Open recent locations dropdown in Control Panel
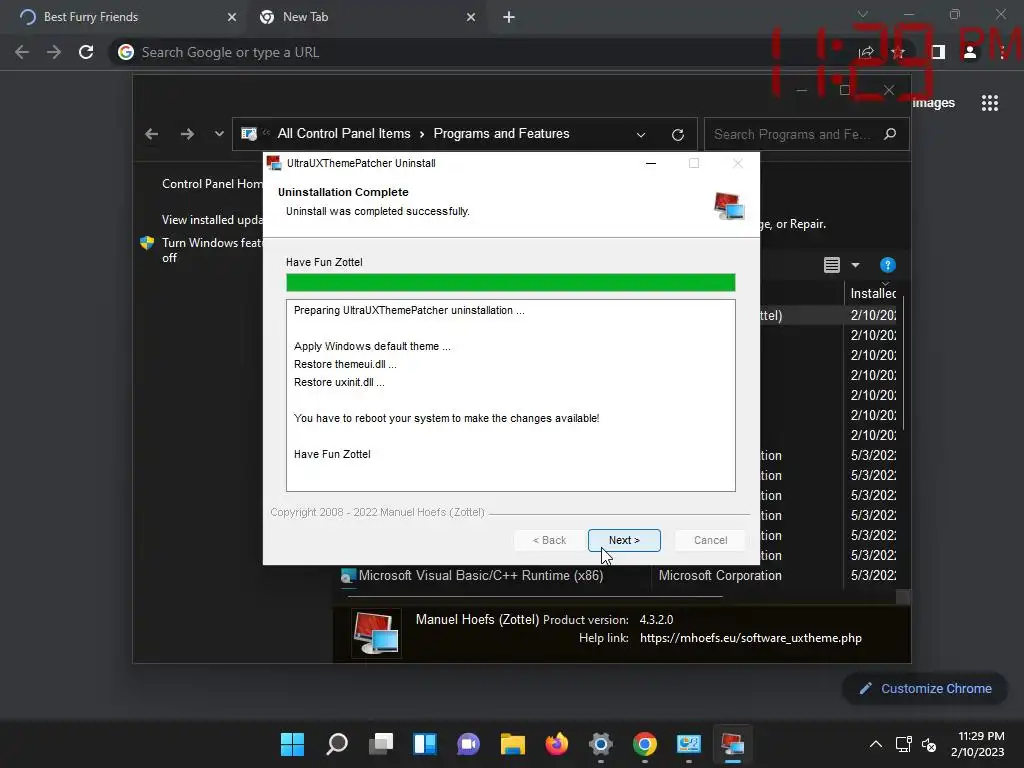 coord(219,134)
